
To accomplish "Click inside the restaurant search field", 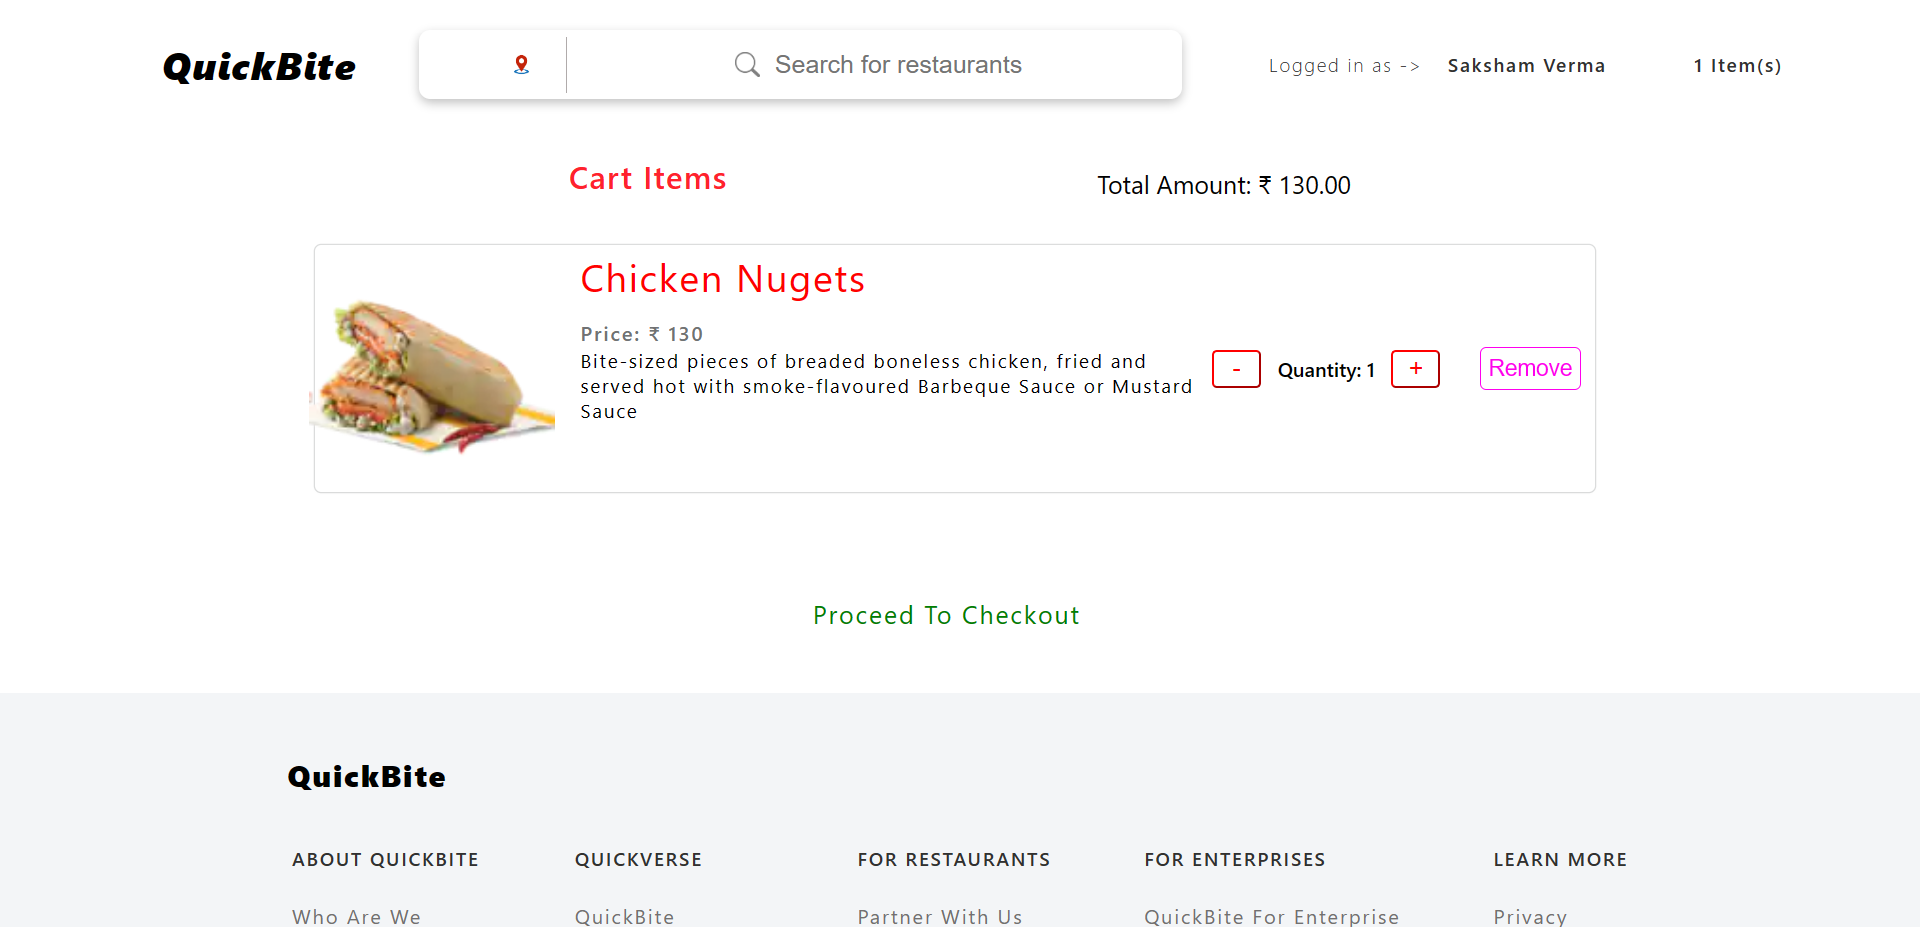I will pyautogui.click(x=950, y=64).
